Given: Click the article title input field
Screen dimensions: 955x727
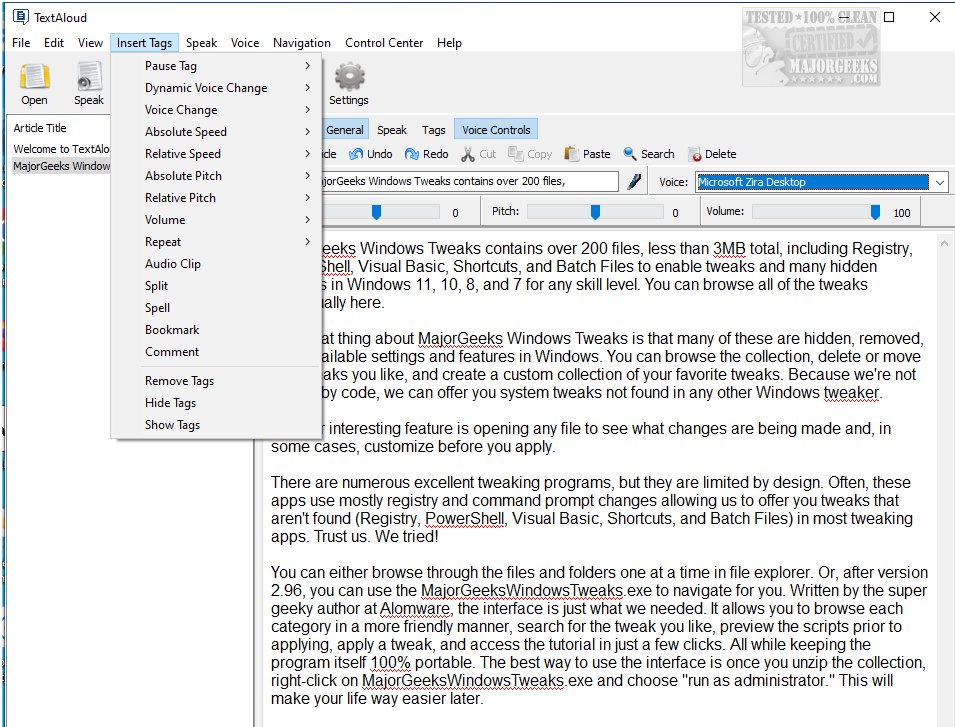Looking at the screenshot, I should click(x=470, y=181).
